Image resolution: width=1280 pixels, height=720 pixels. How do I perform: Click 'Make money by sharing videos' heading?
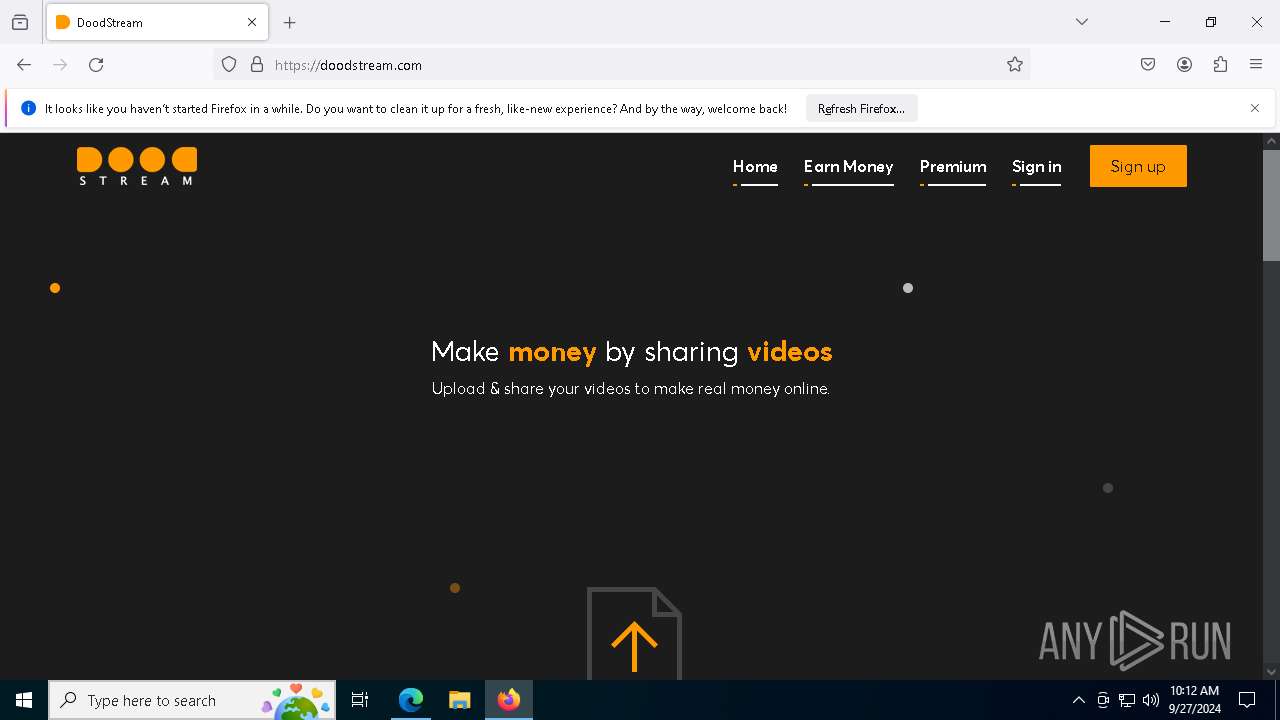tap(631, 352)
